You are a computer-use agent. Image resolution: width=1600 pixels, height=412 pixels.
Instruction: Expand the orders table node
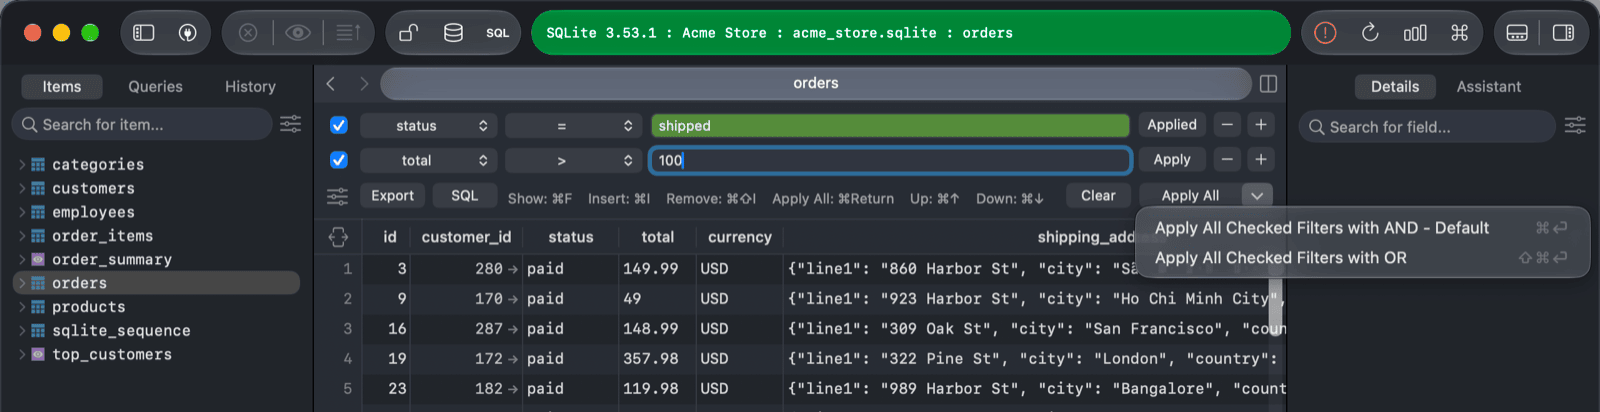click(22, 283)
